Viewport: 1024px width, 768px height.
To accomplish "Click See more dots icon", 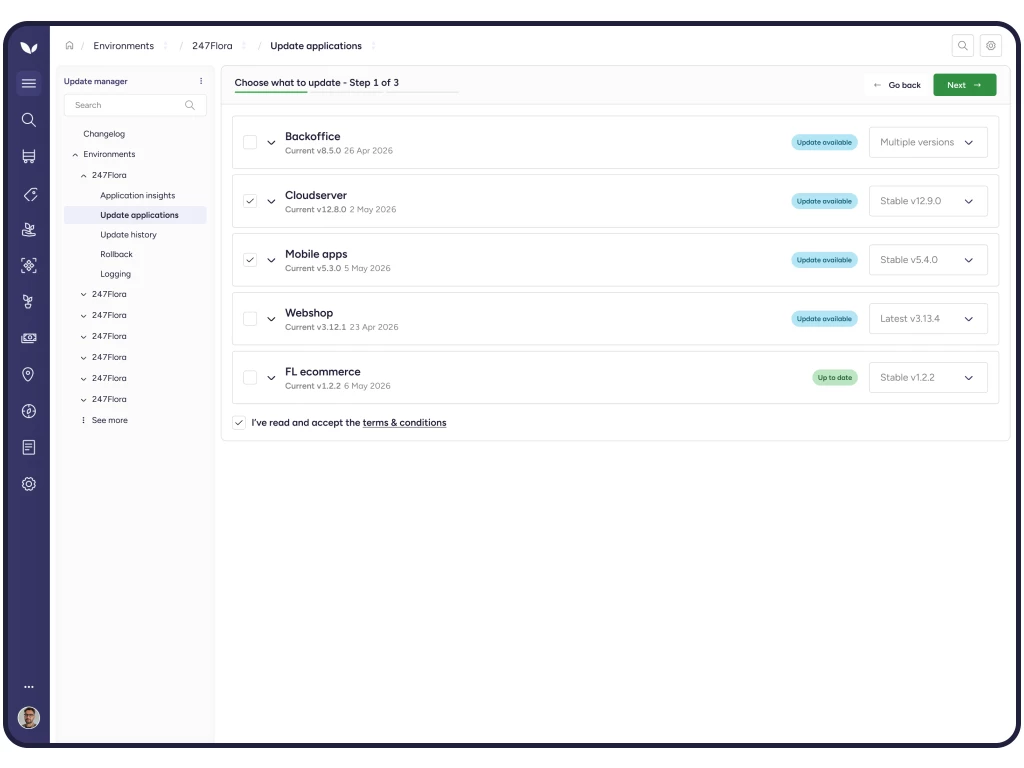I will pyautogui.click(x=83, y=420).
